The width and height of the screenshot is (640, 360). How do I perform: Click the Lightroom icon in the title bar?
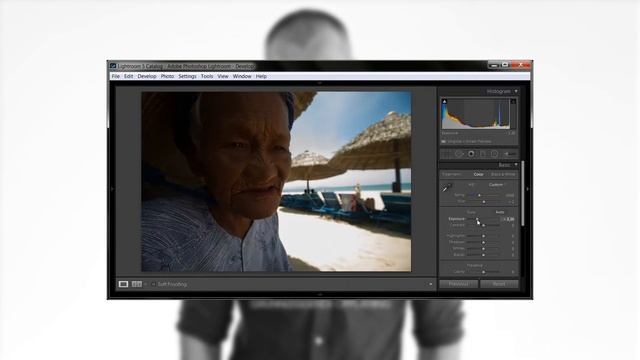113,66
